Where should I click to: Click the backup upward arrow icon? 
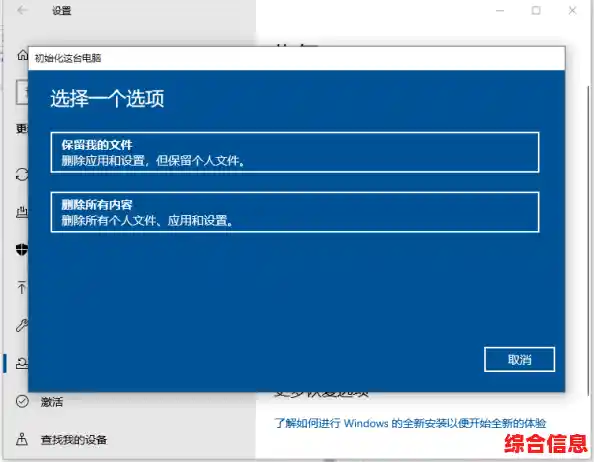coord(22,287)
